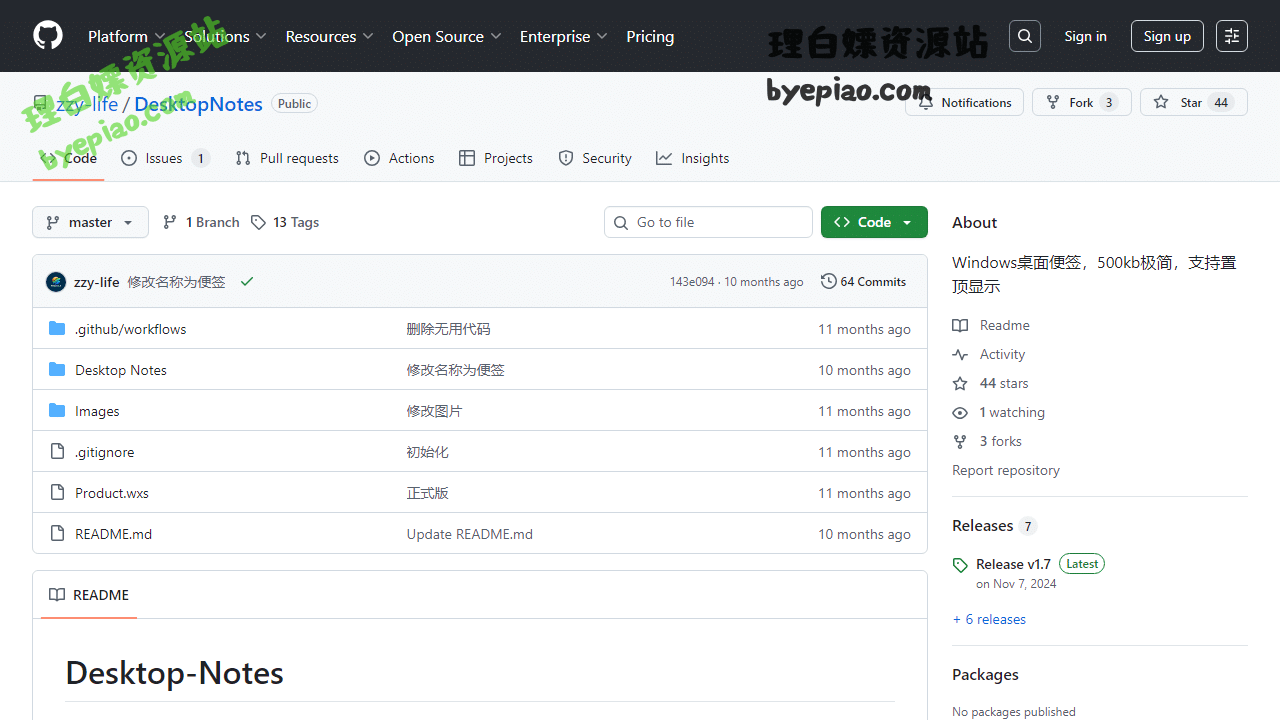Expand the master branch dropdown
Viewport: 1280px width, 720px height.
[x=90, y=222]
